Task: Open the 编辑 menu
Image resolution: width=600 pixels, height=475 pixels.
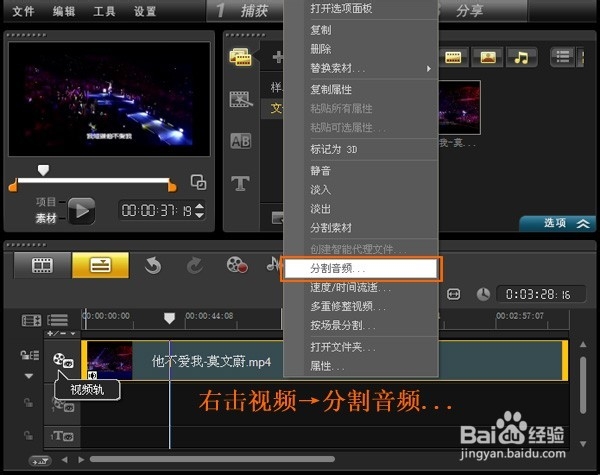Action: click(64, 11)
